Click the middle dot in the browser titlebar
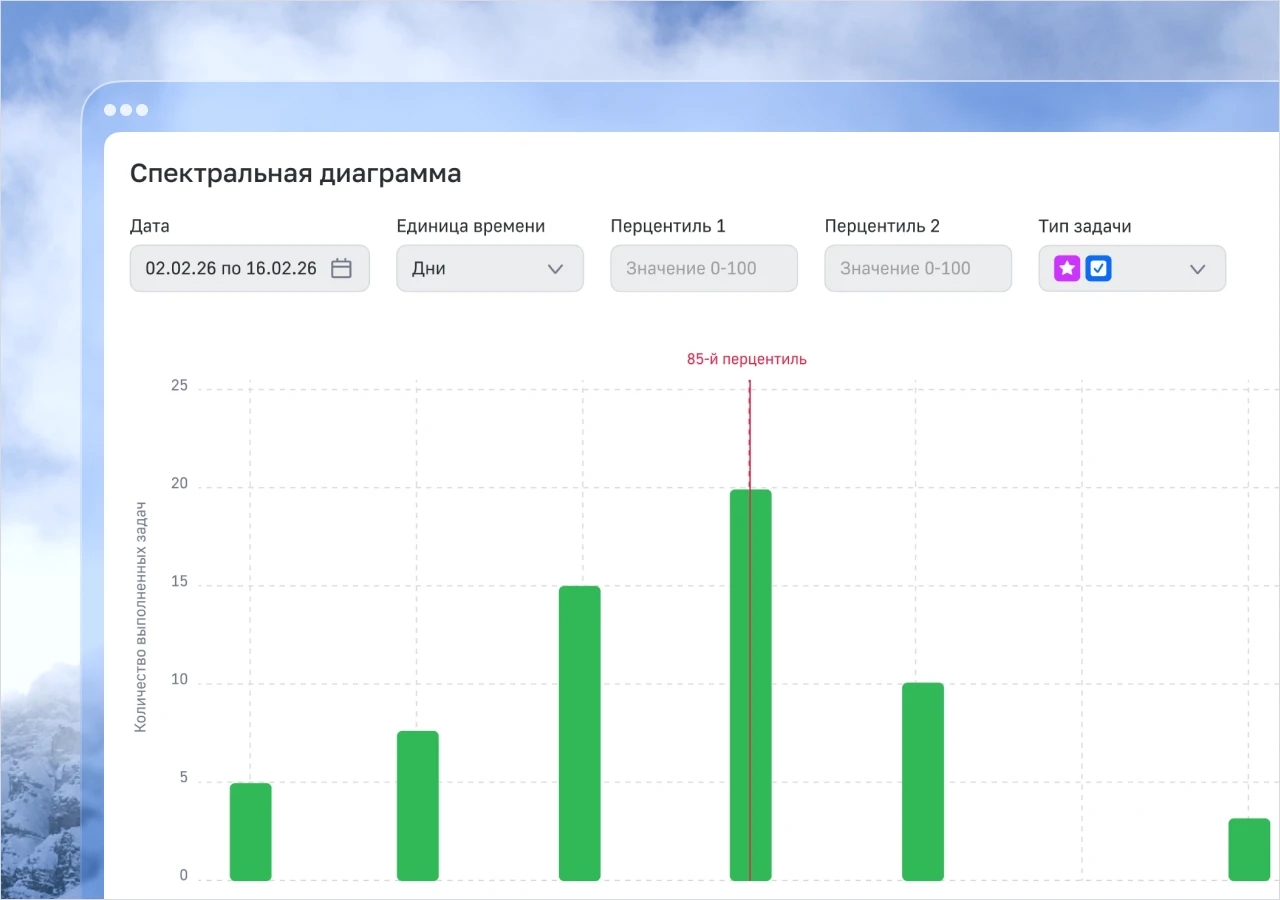This screenshot has height=900, width=1280. (126, 110)
